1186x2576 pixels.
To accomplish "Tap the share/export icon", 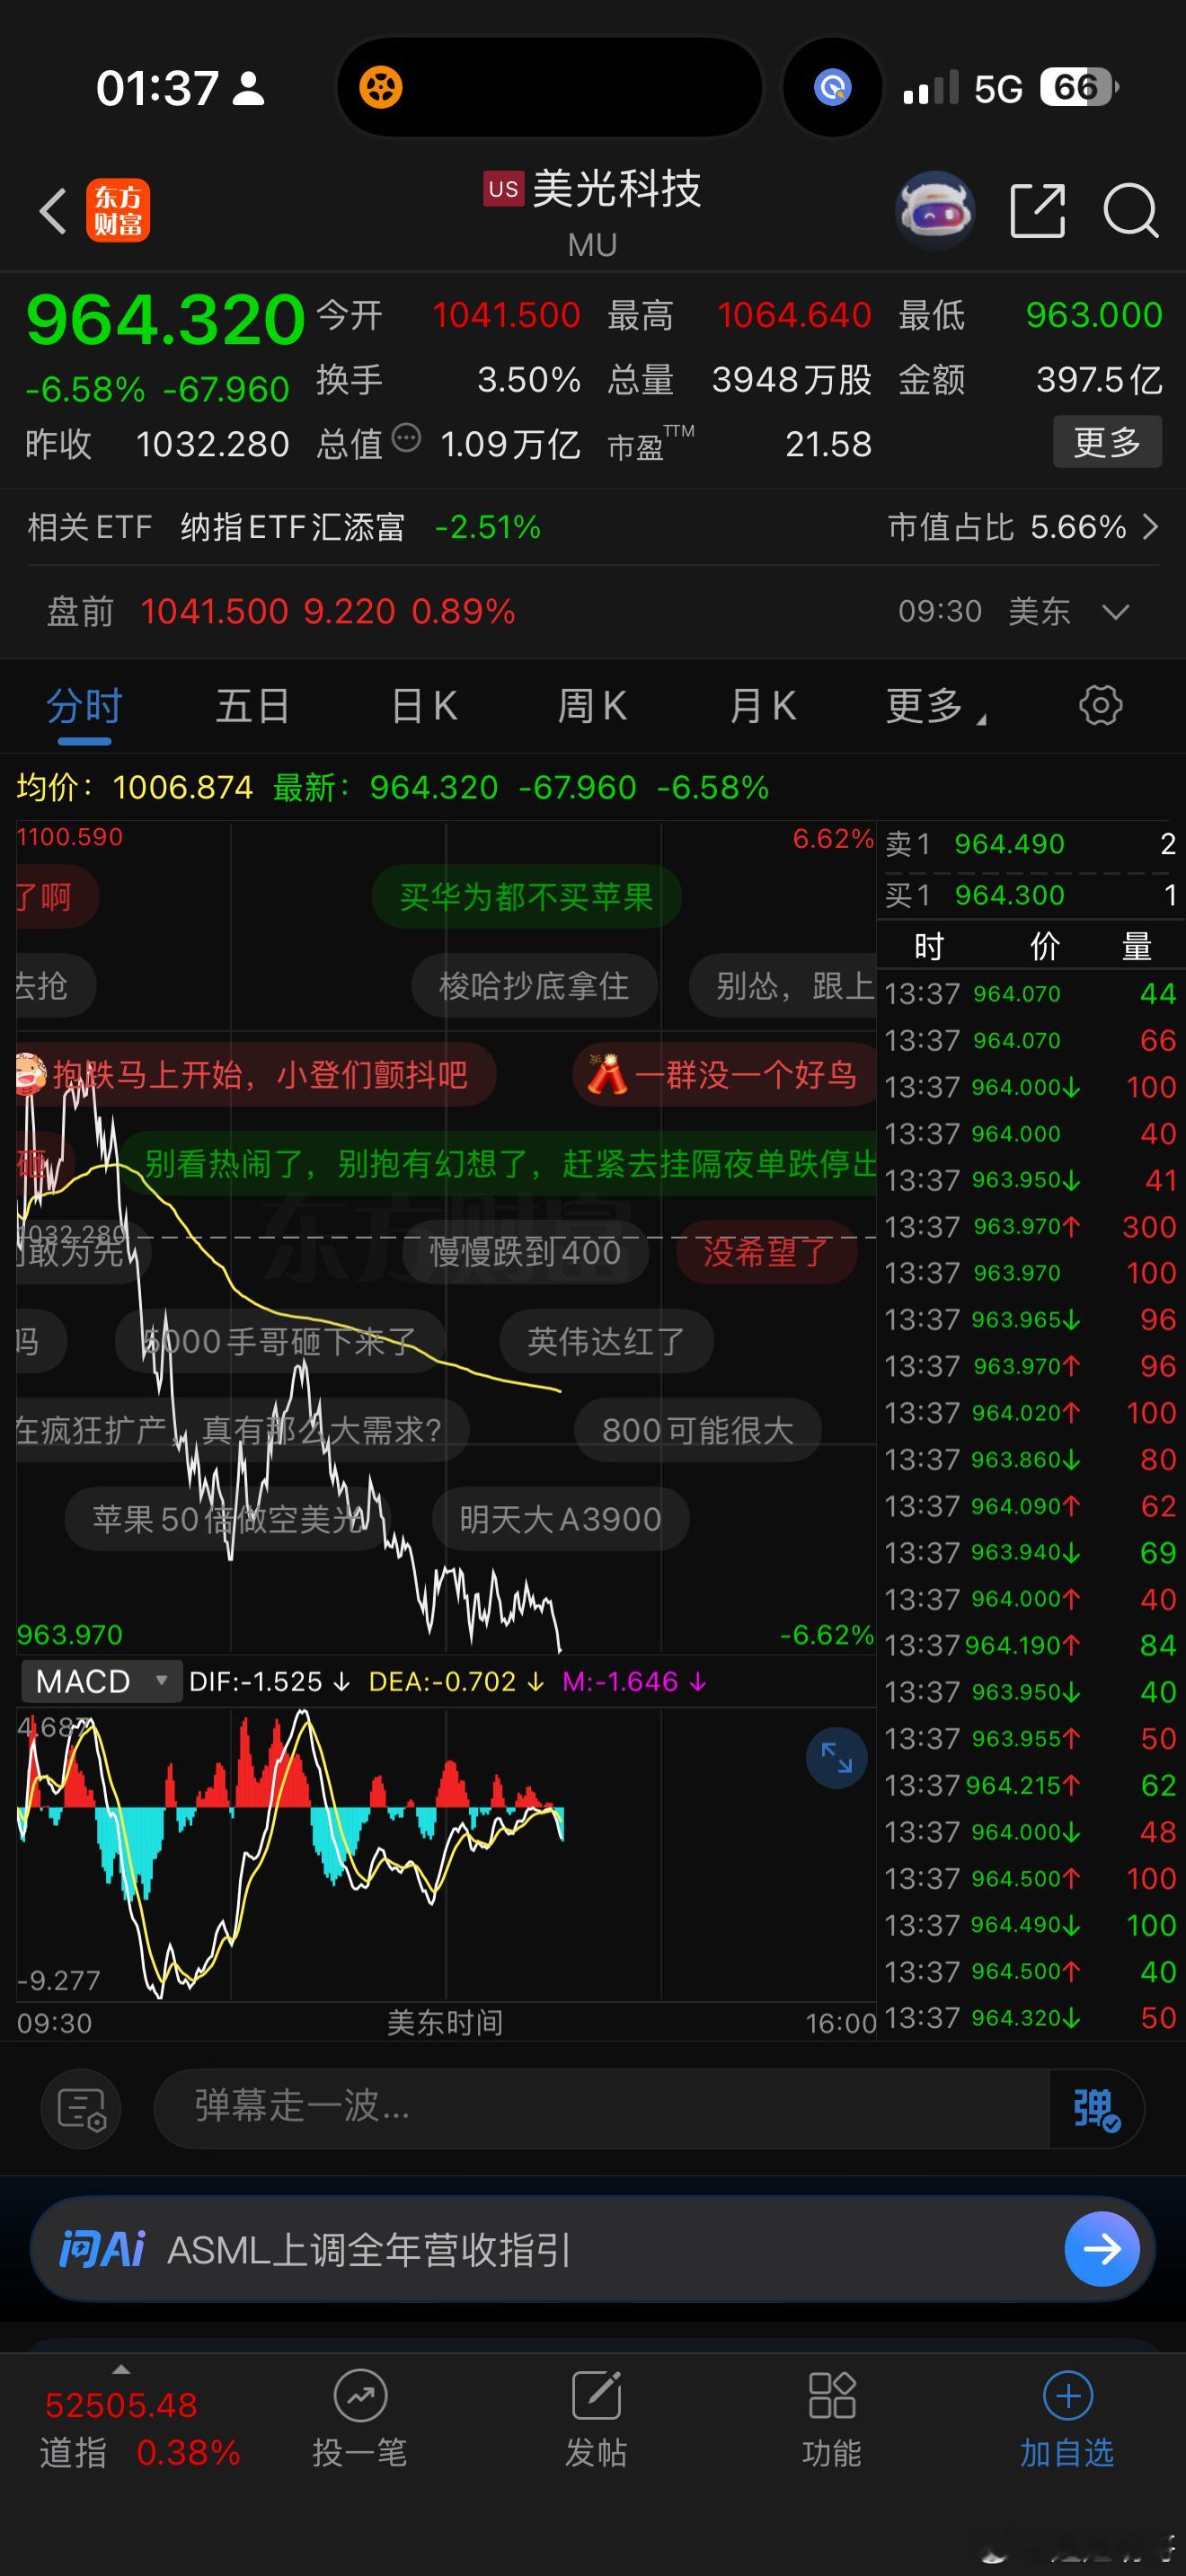I will pos(1037,211).
